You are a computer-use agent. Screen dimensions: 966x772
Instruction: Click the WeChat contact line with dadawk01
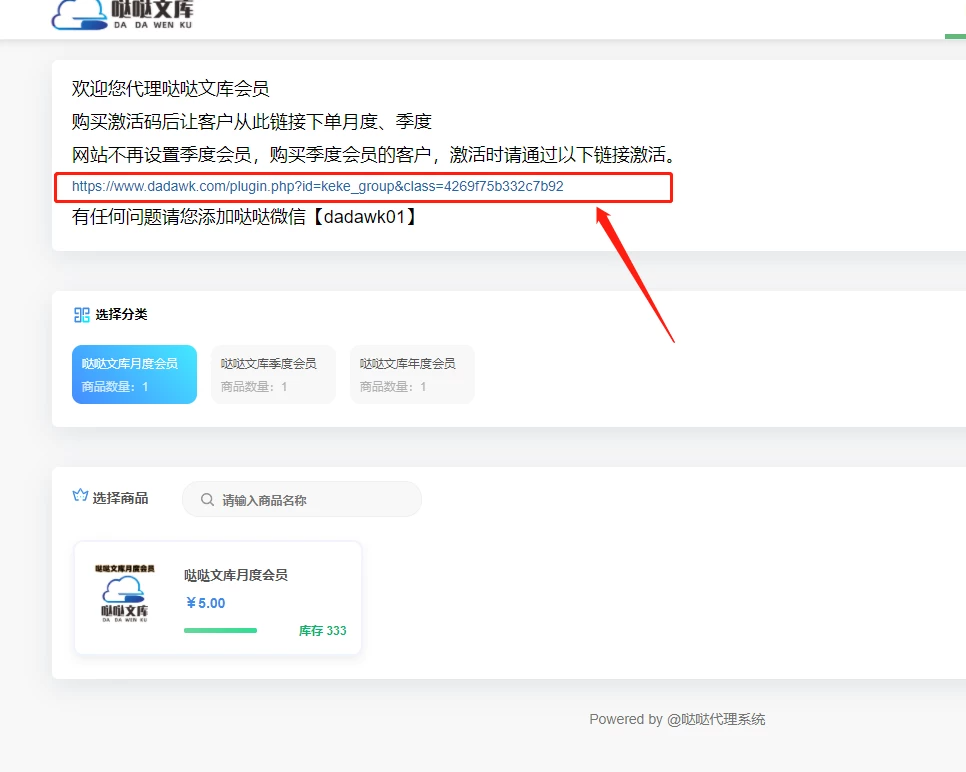point(244,217)
